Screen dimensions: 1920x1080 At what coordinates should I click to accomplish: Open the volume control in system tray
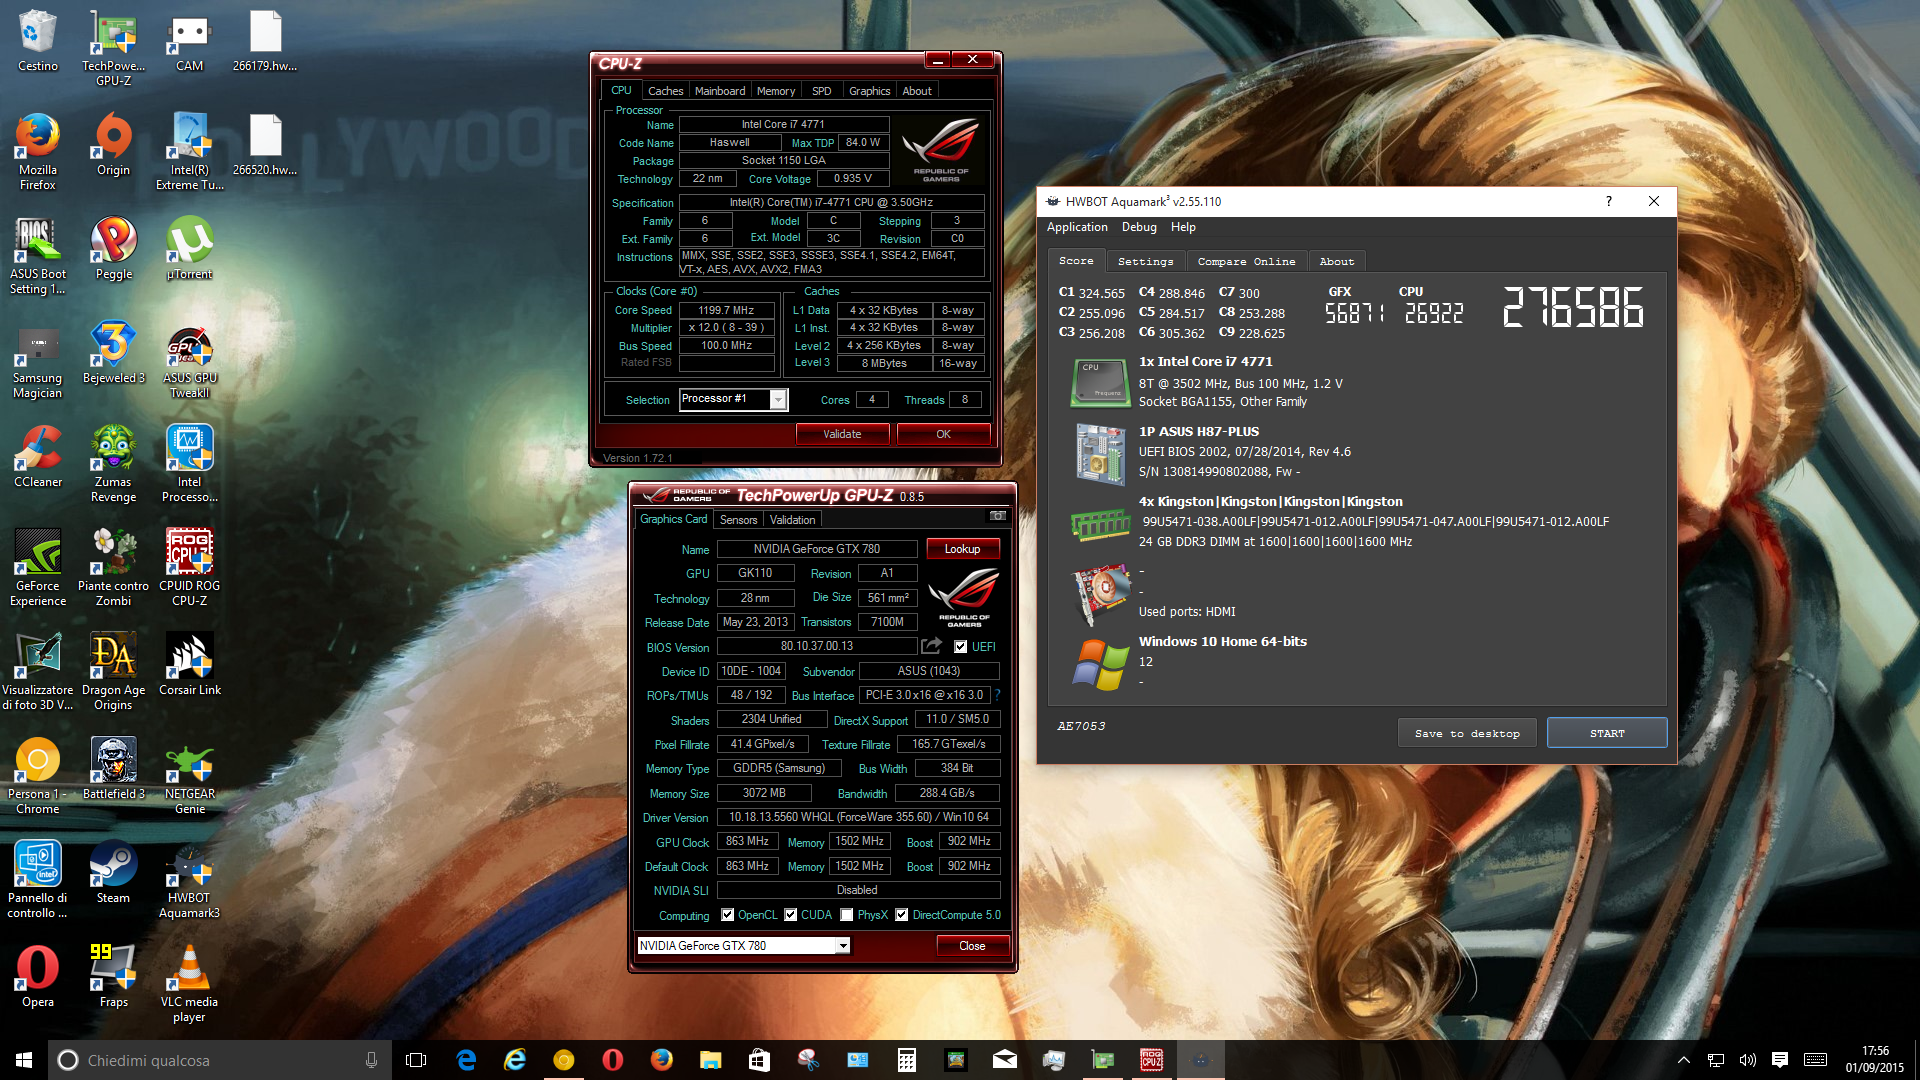(1748, 1060)
